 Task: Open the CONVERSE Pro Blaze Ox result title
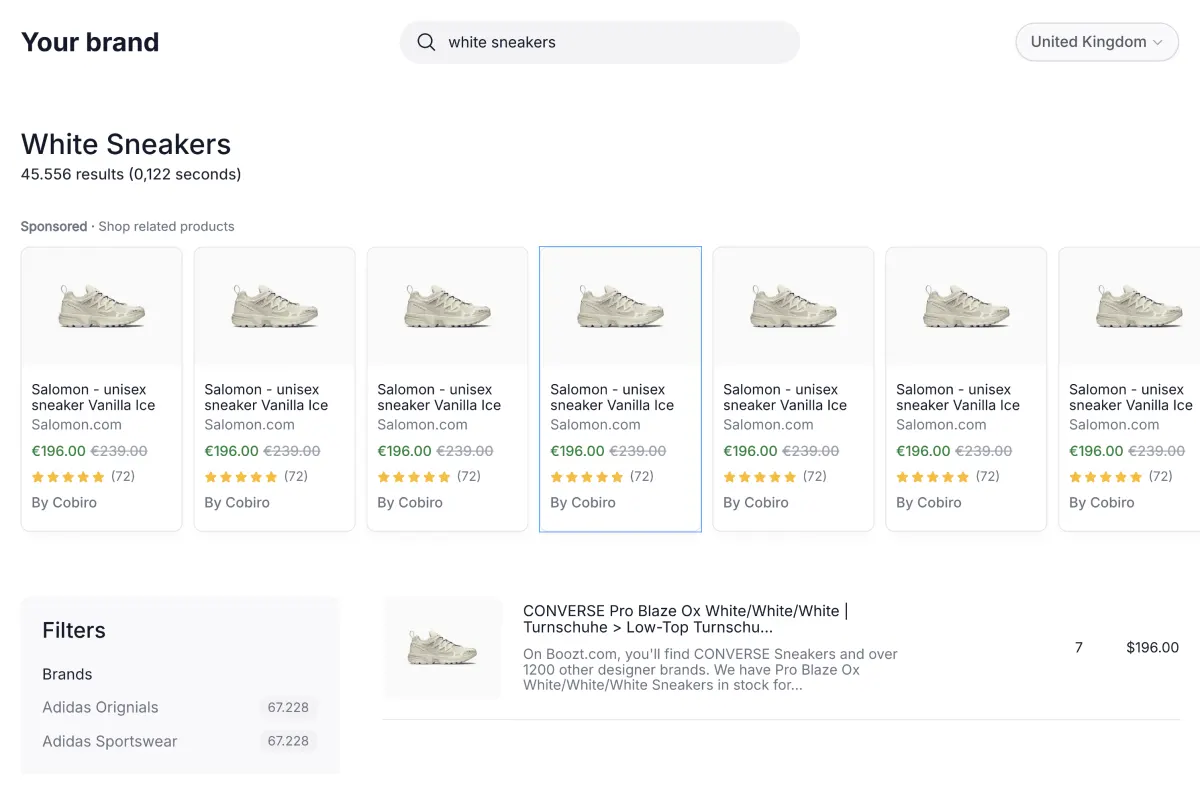pyautogui.click(x=685, y=619)
